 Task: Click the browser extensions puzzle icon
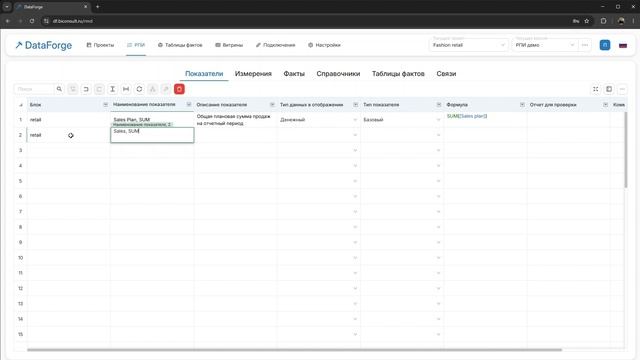603,21
